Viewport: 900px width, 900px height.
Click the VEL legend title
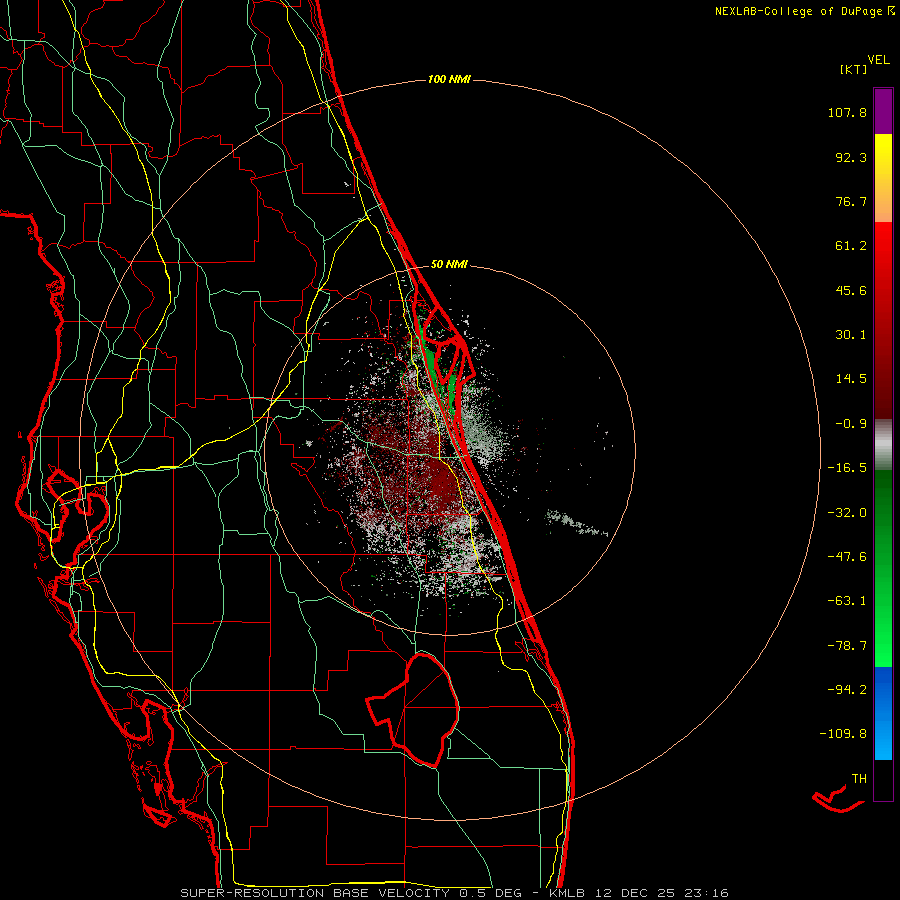click(878, 60)
